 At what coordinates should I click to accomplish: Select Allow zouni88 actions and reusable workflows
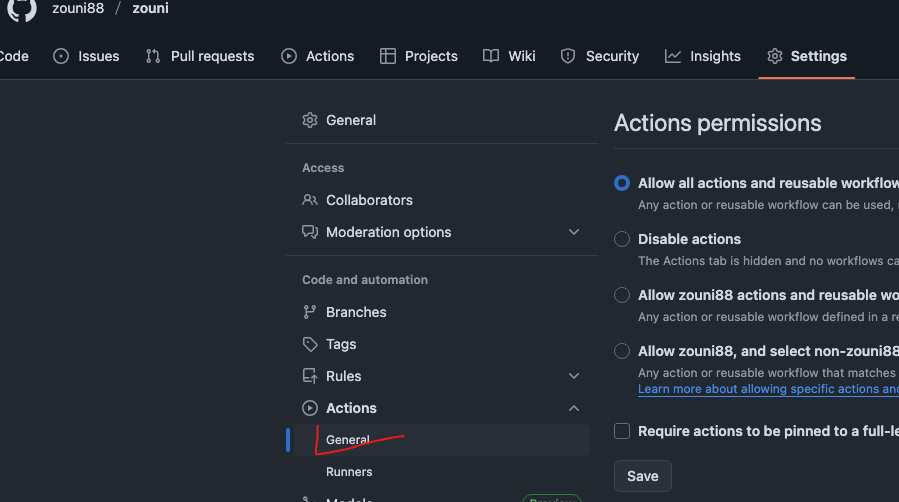click(622, 295)
